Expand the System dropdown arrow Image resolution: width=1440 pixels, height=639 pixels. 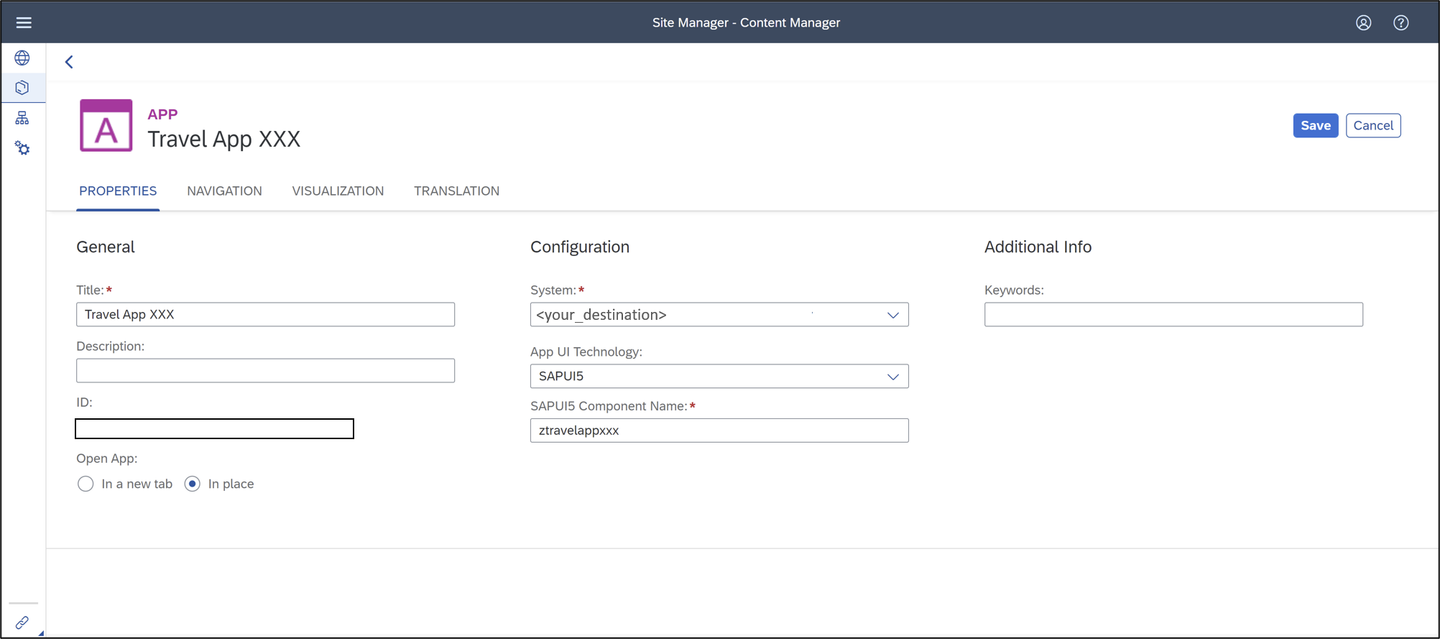pyautogui.click(x=893, y=315)
